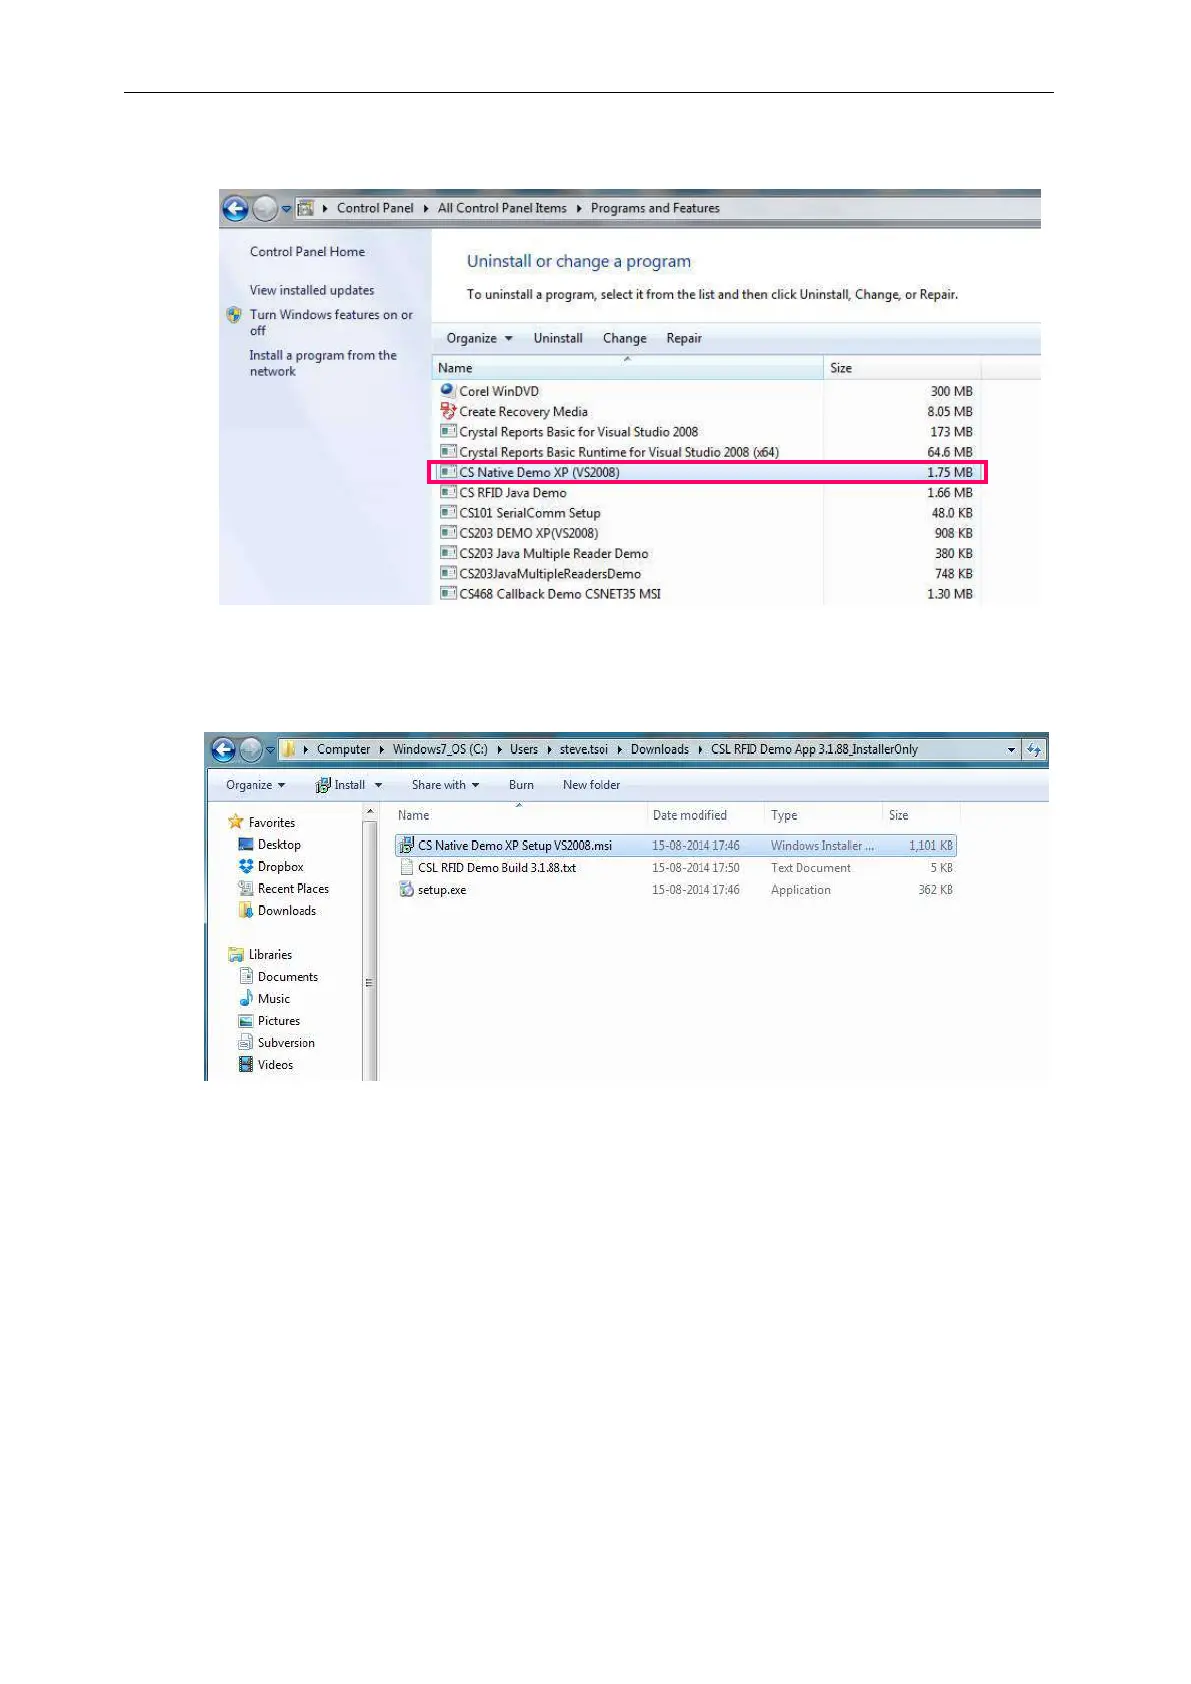Select the Windows7_OS (C:) breadcrumb
Screen dimensions: 1191x1684
click(x=440, y=749)
